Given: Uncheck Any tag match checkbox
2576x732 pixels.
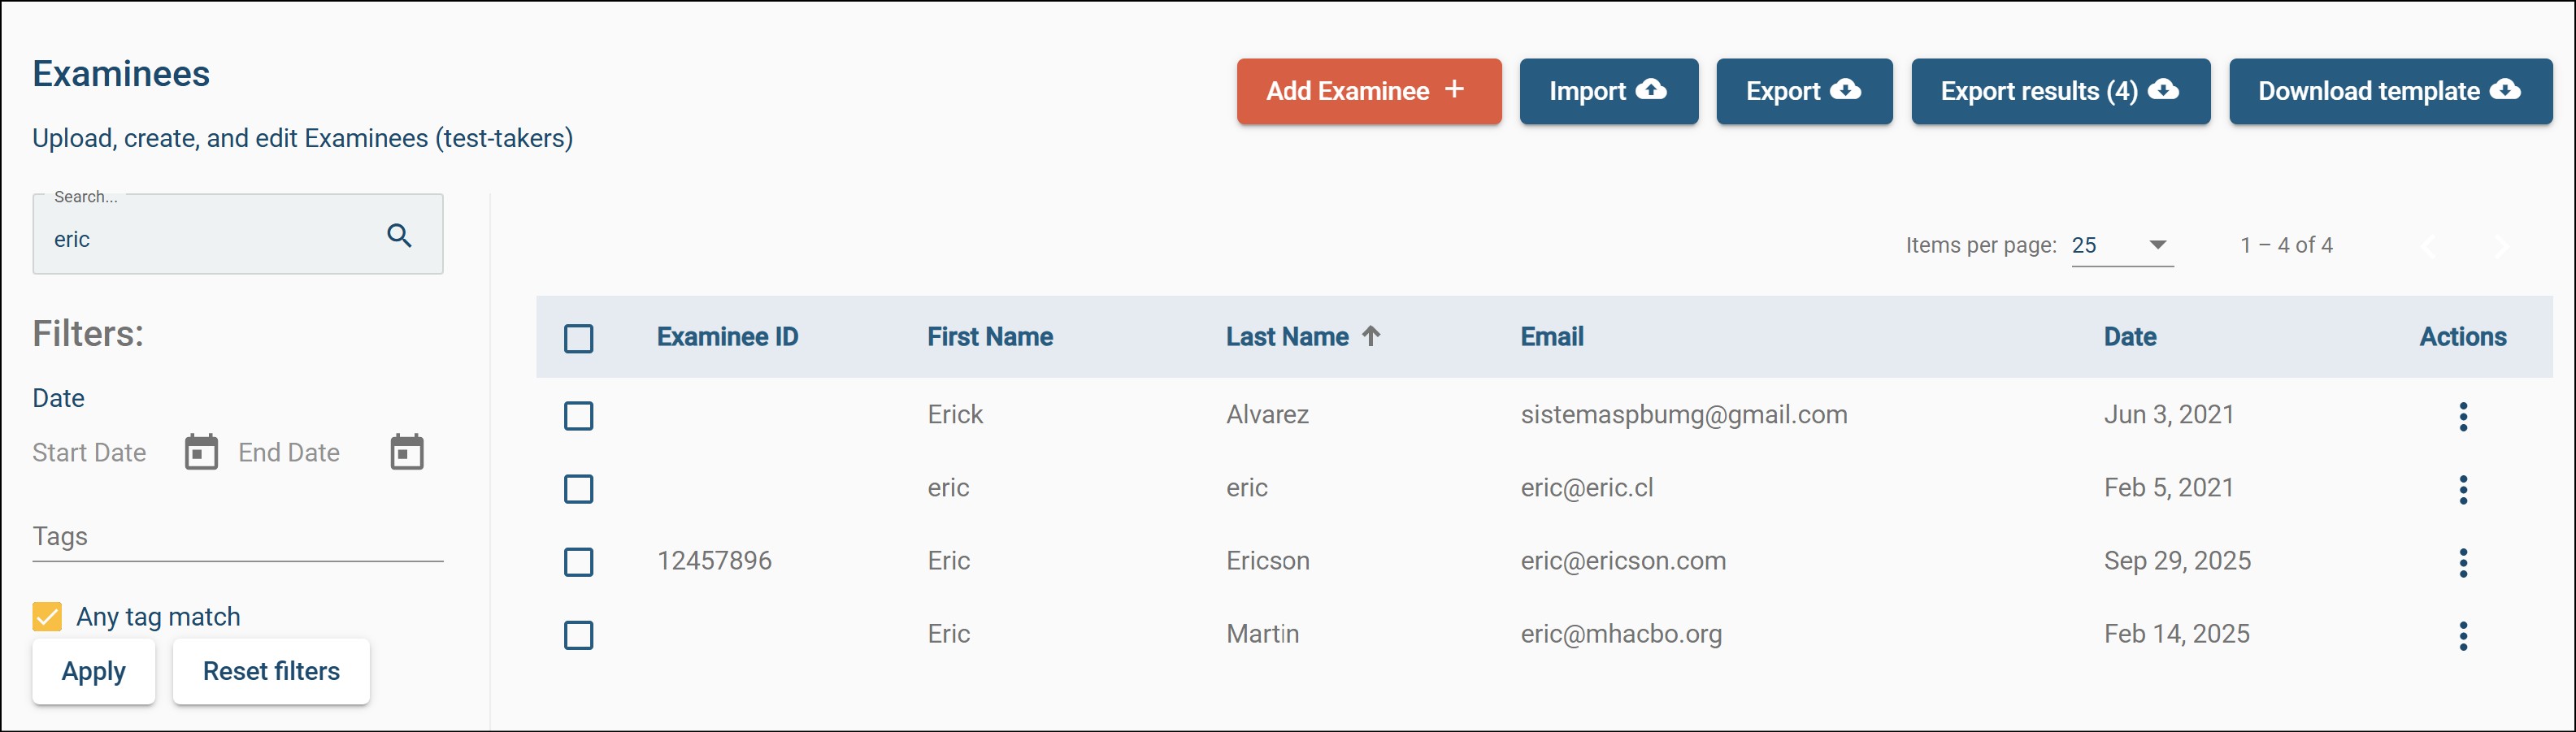Looking at the screenshot, I should (47, 616).
